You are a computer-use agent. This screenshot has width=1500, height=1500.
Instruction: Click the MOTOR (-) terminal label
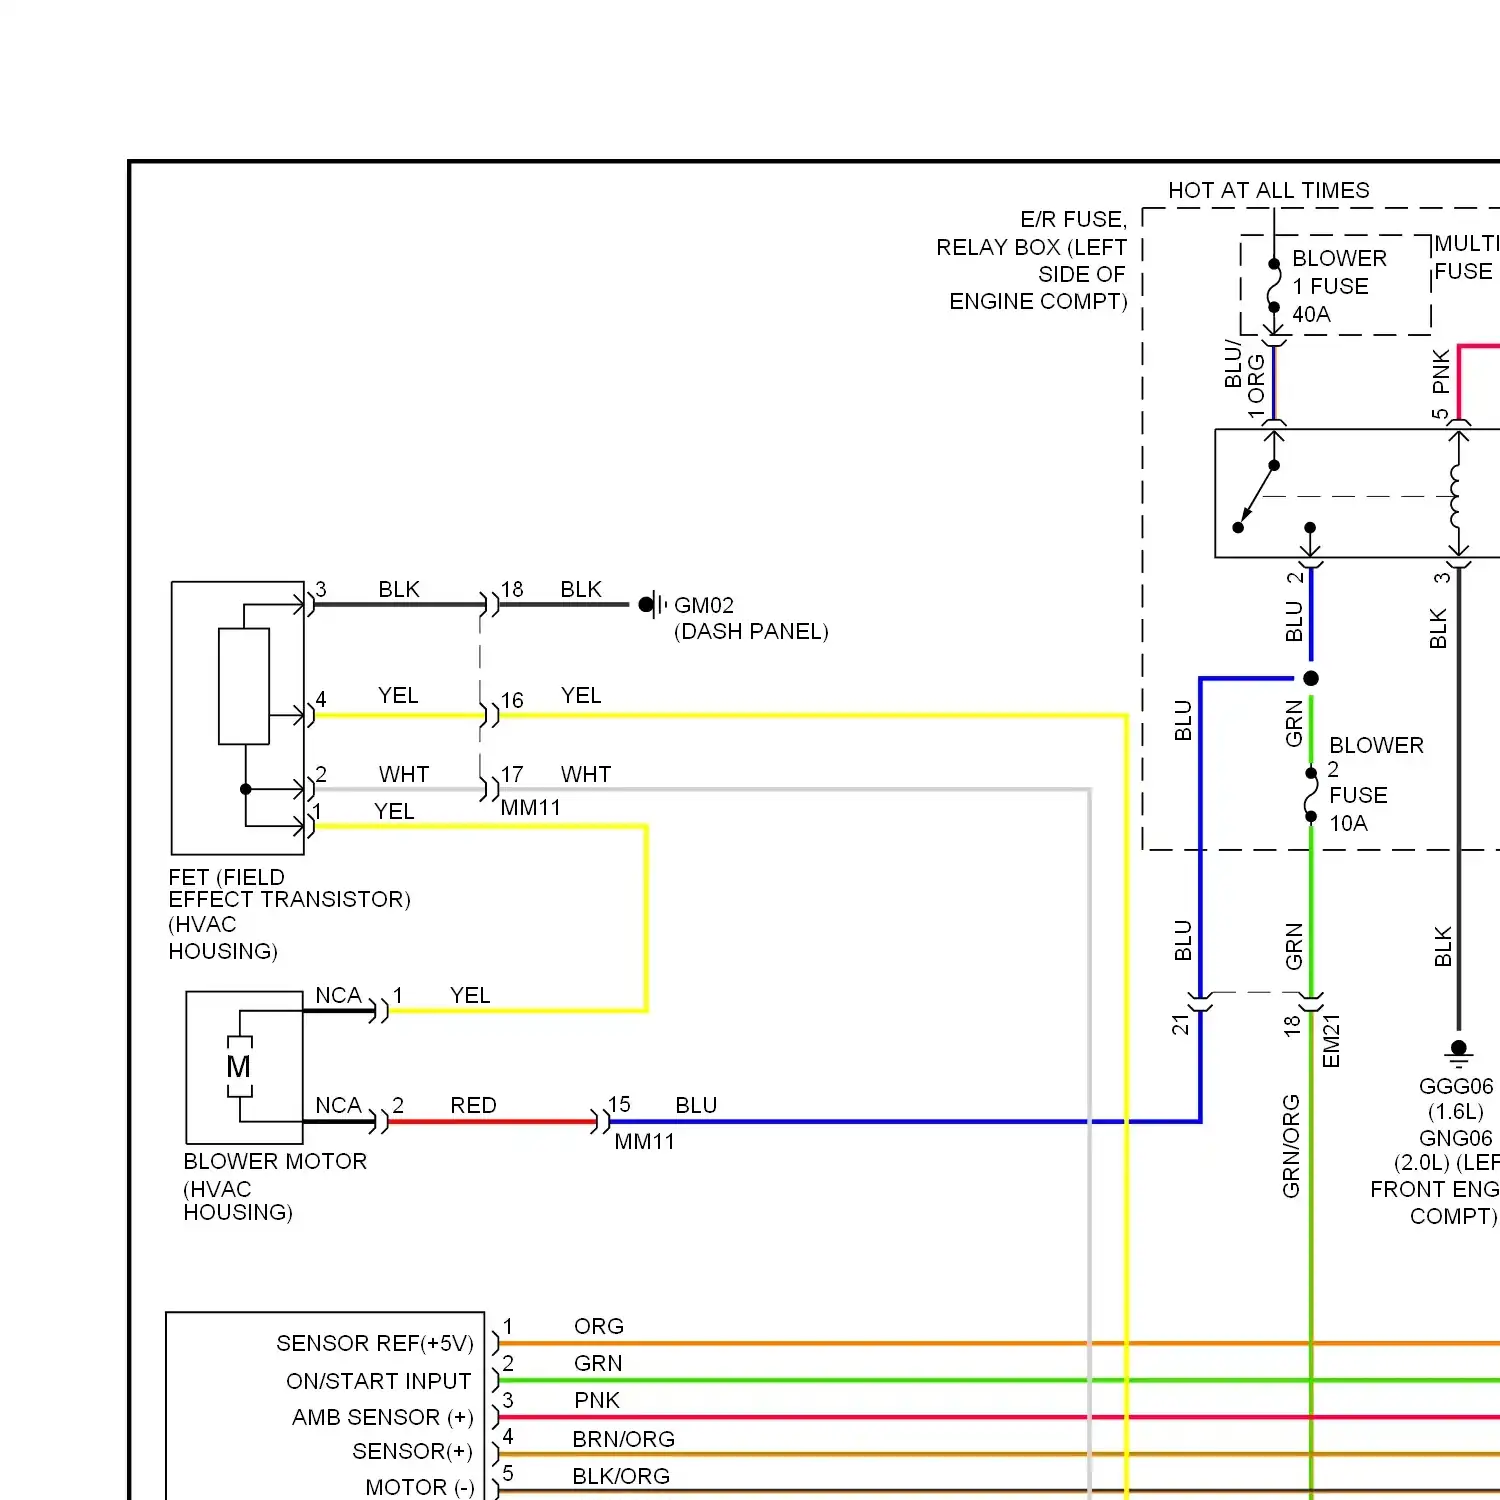point(420,1487)
